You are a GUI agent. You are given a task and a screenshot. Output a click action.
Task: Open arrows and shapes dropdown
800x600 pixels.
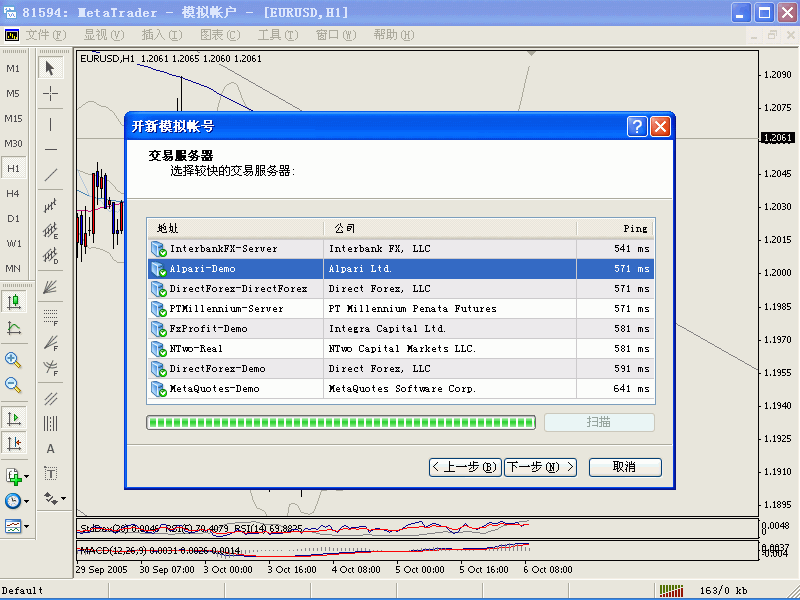(x=55, y=498)
